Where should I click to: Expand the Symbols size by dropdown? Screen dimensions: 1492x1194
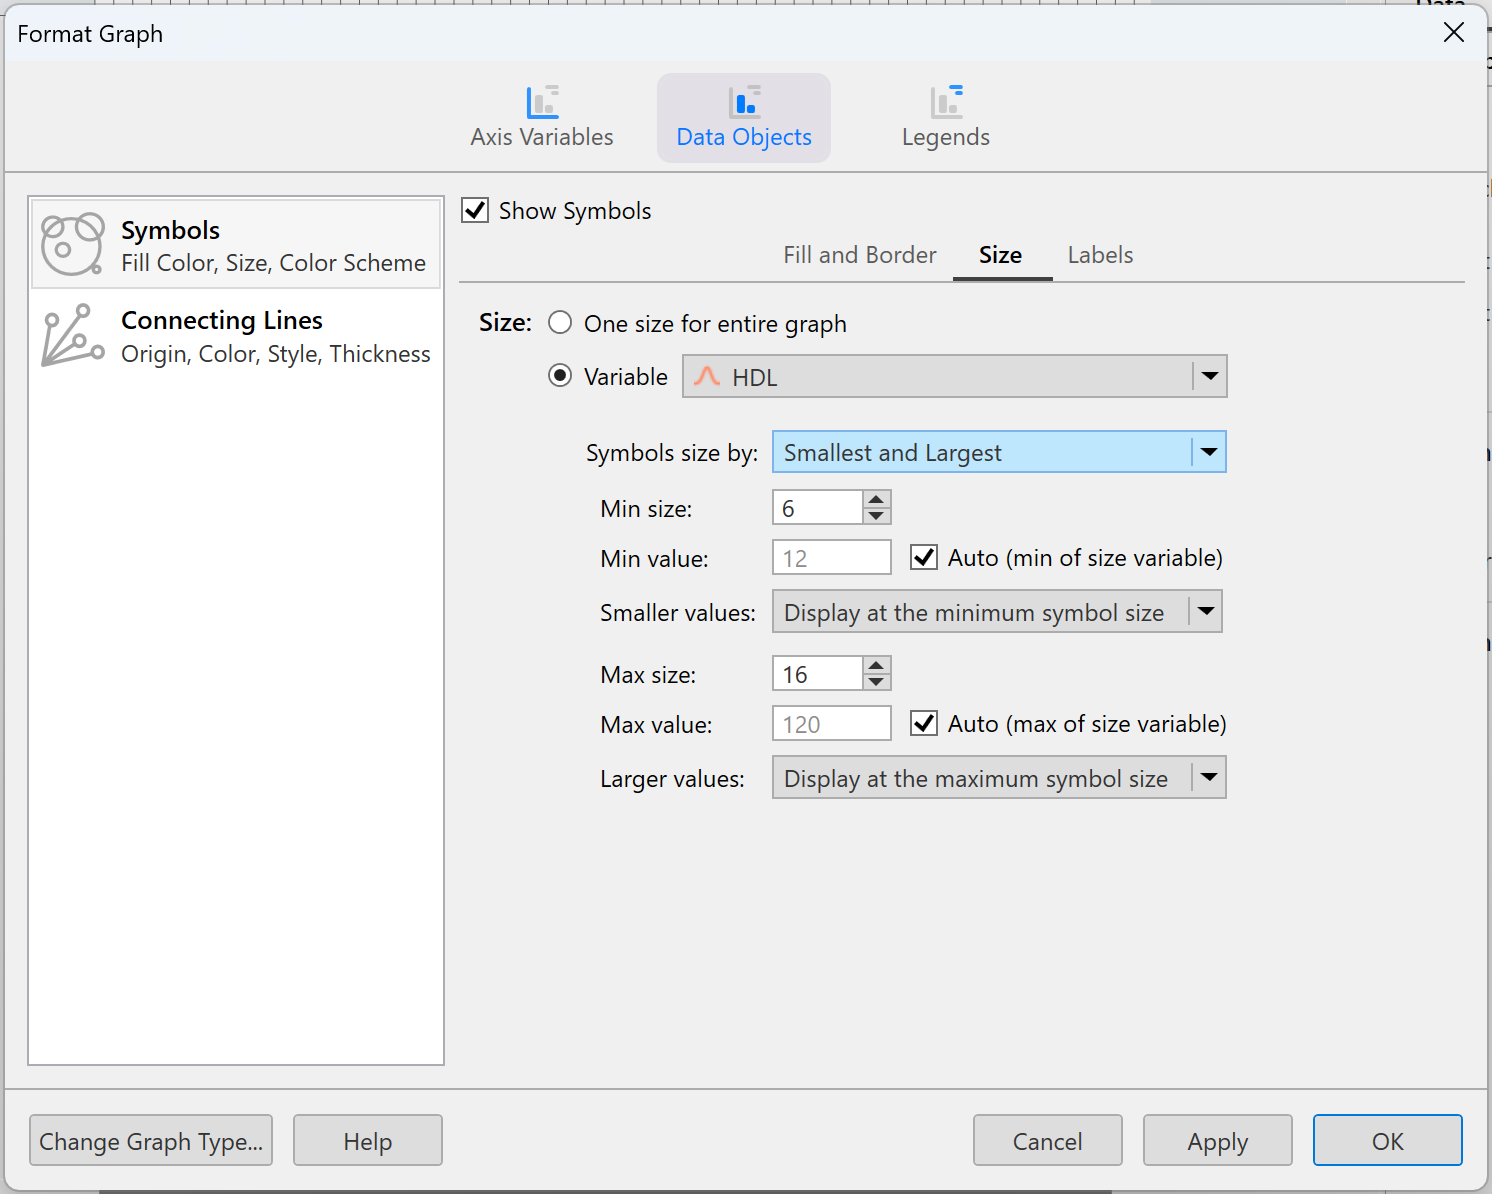coord(1208,452)
